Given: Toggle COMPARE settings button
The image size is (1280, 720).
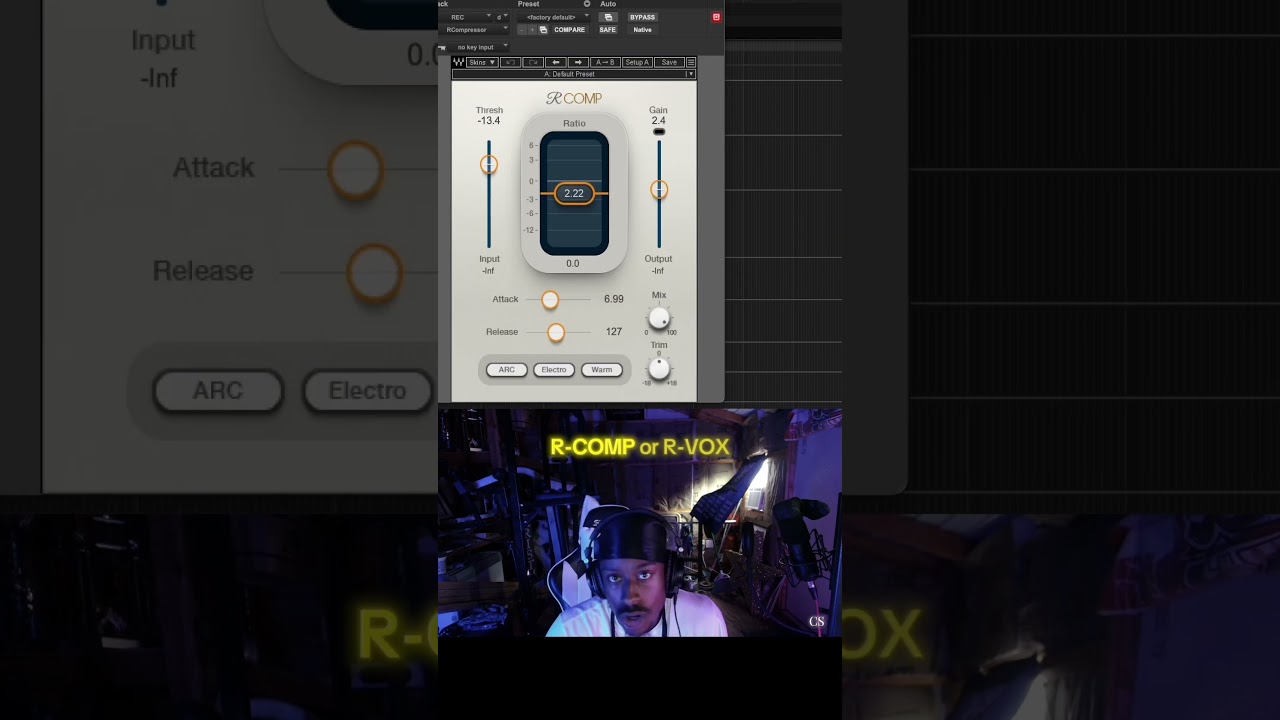Looking at the screenshot, I should click(570, 30).
